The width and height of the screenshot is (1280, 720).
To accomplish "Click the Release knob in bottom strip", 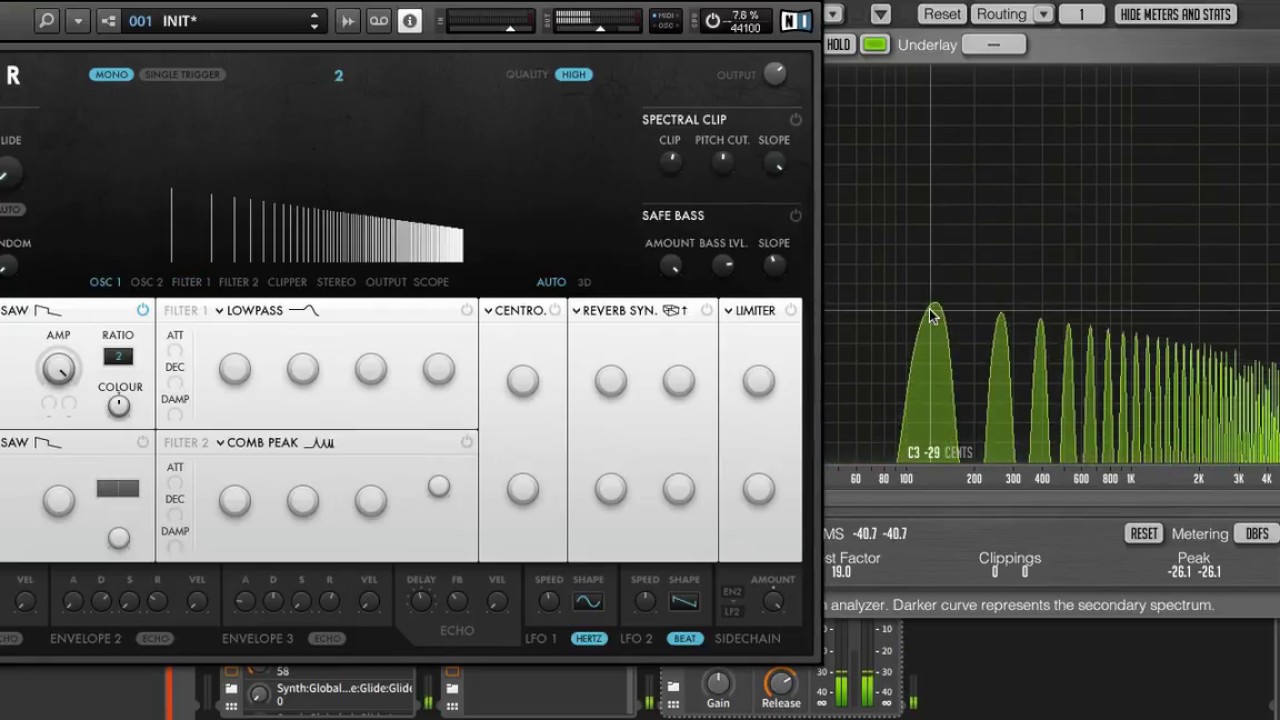I will tap(780, 683).
